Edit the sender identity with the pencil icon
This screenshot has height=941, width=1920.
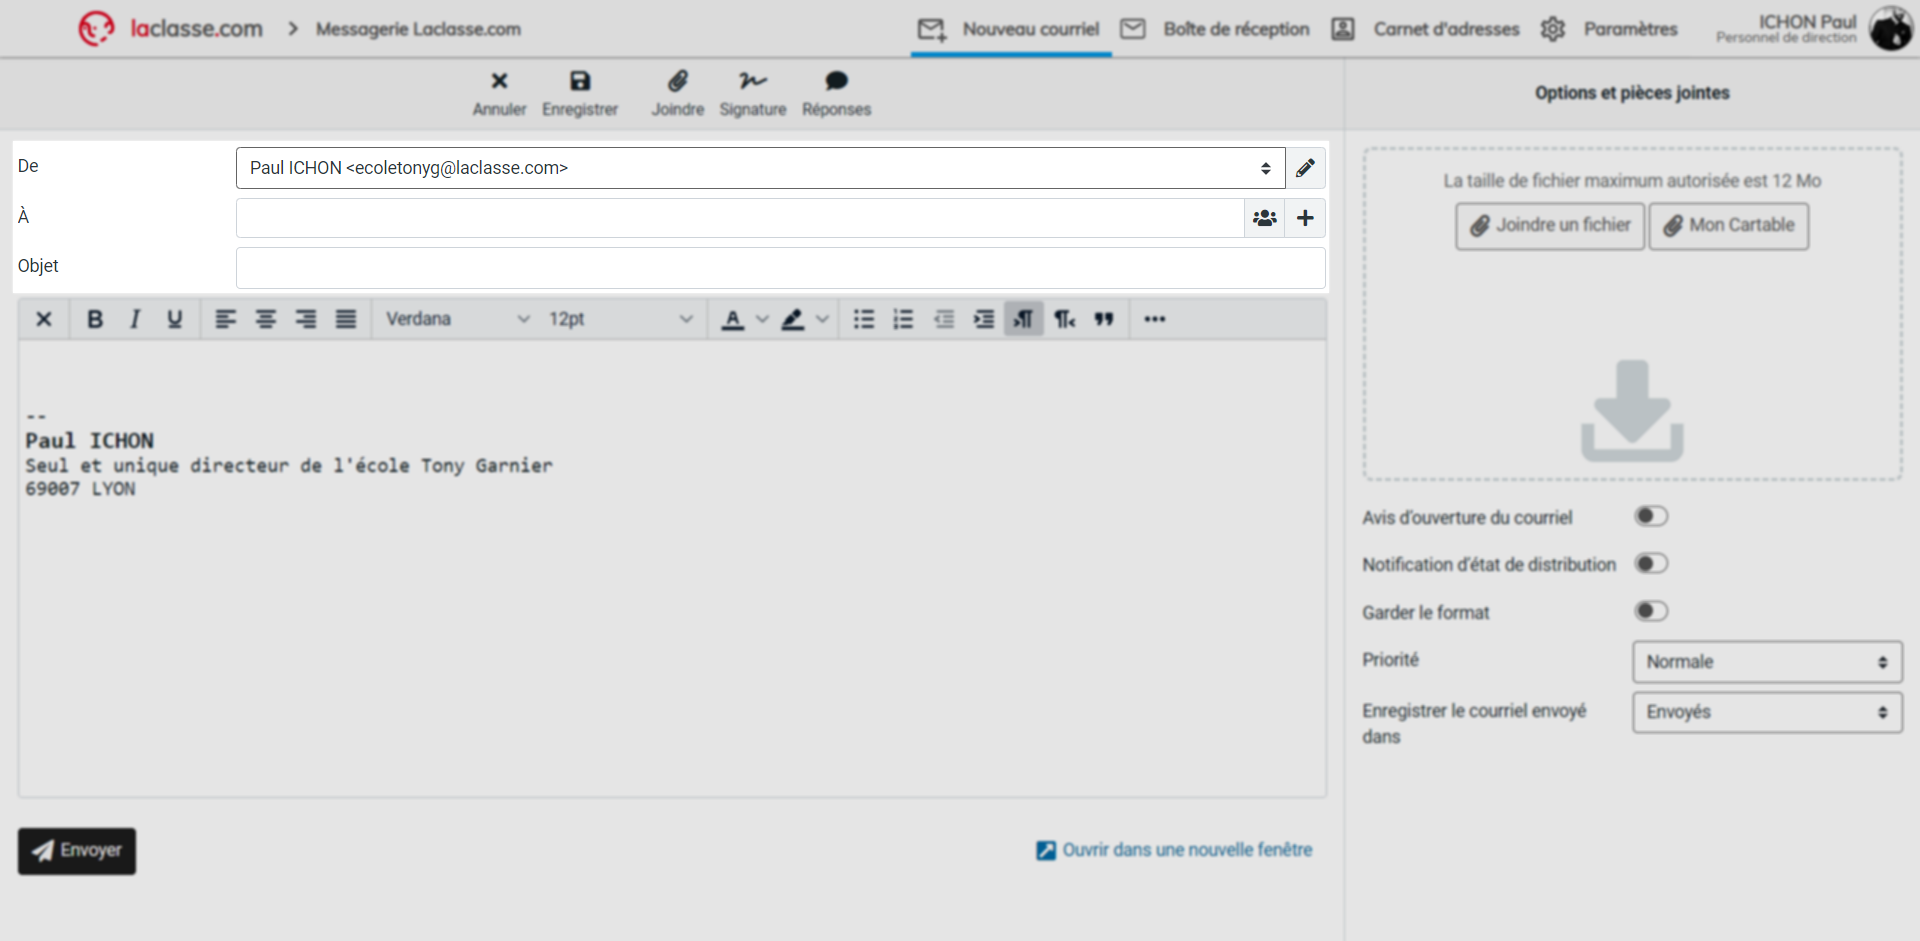[x=1305, y=167]
